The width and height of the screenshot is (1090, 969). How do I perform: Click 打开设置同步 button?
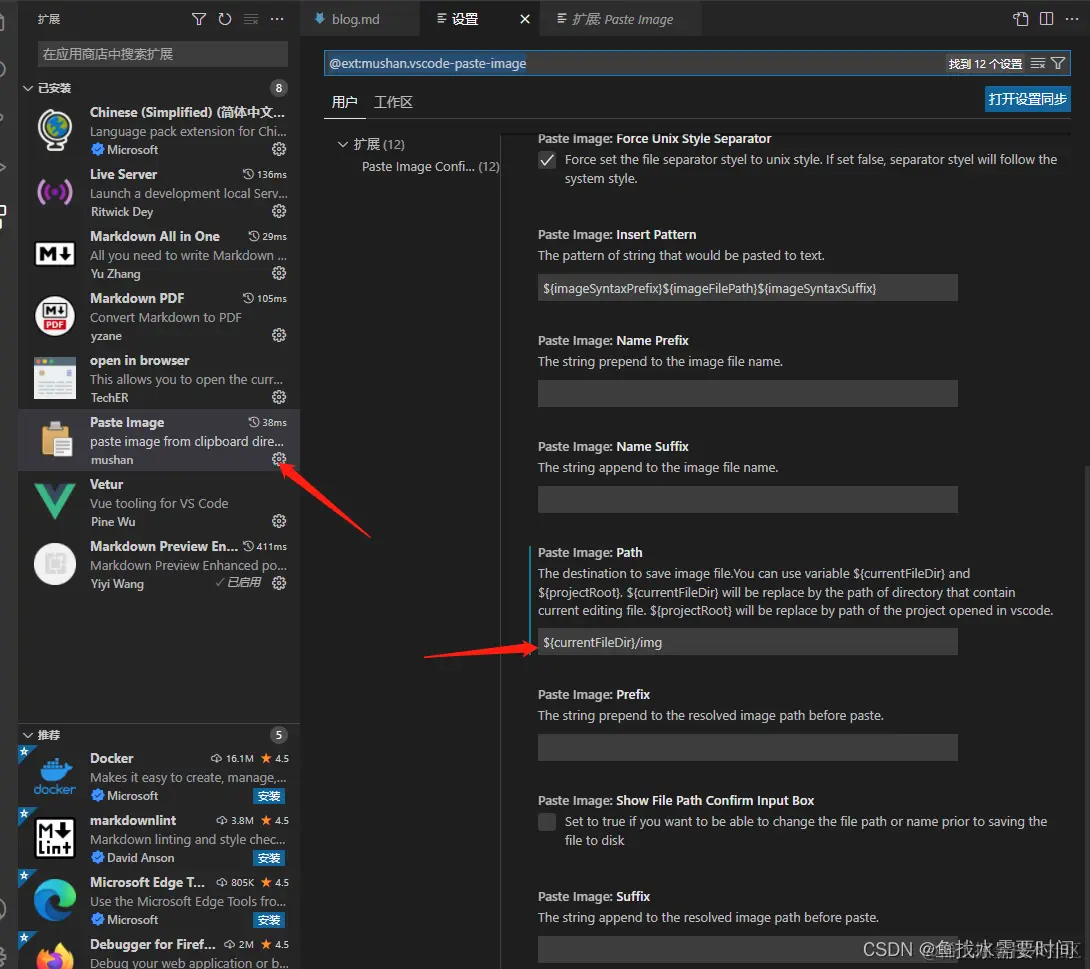coord(1027,99)
